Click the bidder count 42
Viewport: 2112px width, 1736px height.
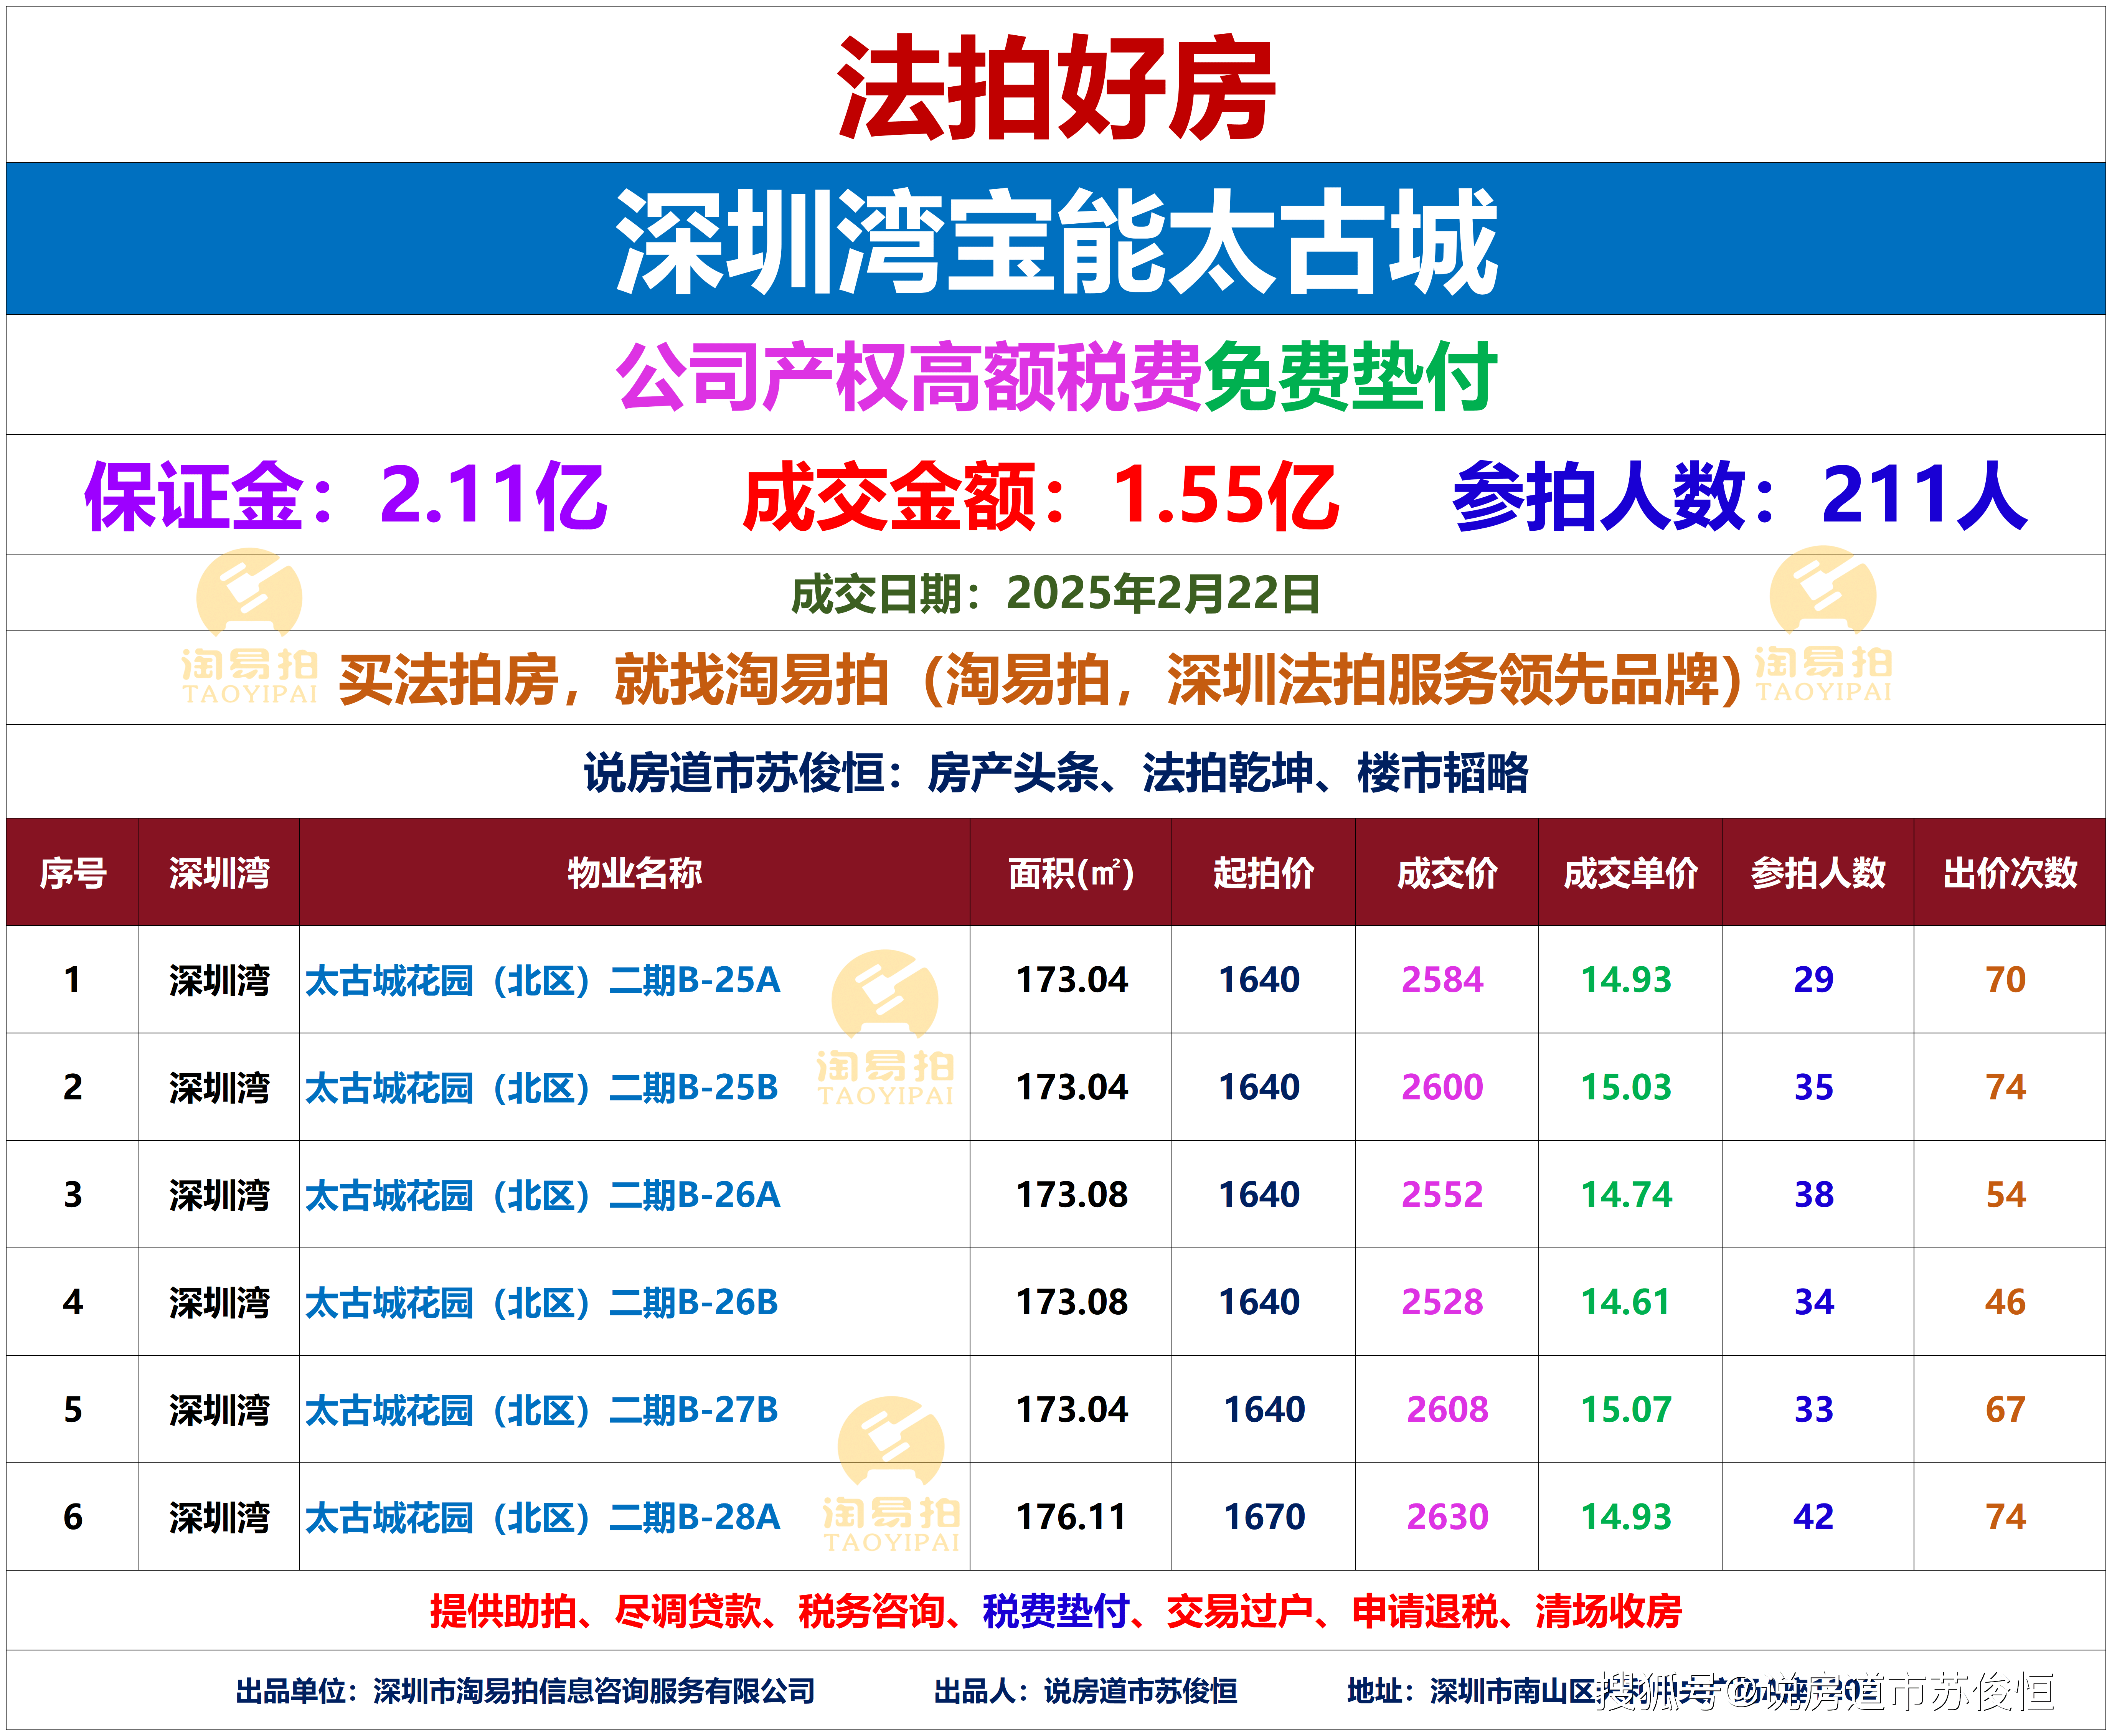point(1814,1517)
